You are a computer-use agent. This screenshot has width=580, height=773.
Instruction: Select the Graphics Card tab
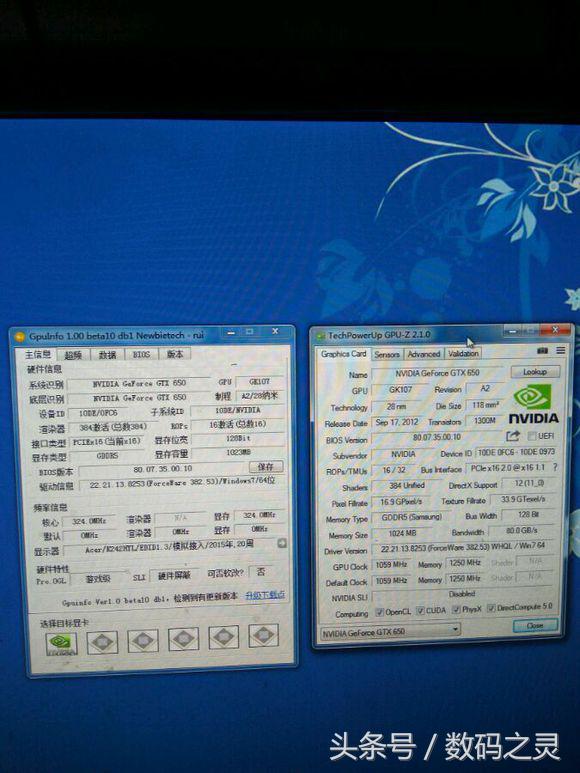tap(343, 354)
